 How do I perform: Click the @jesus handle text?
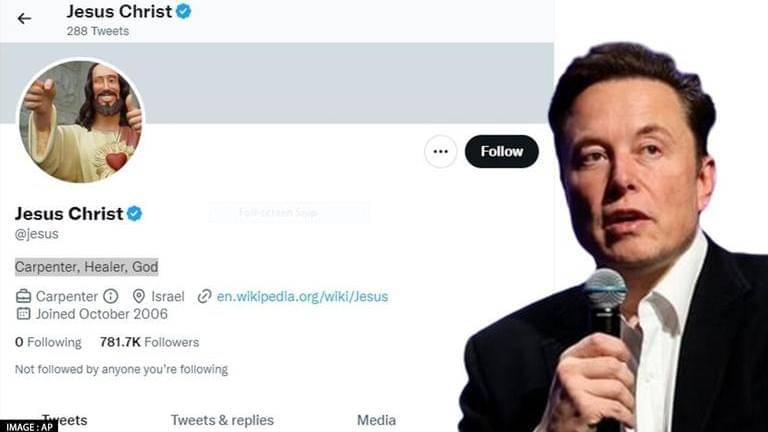(37, 234)
